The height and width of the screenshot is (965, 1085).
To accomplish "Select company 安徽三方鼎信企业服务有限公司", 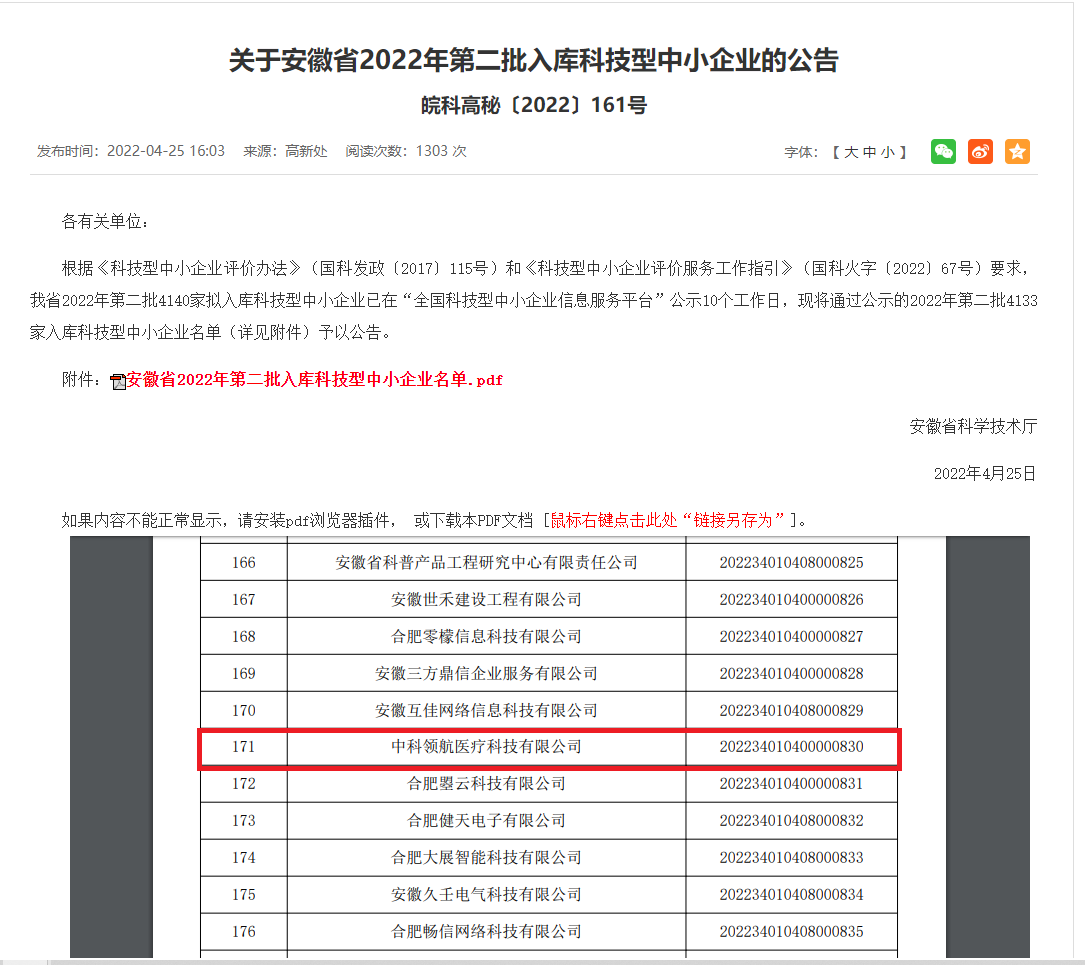I will tap(486, 674).
